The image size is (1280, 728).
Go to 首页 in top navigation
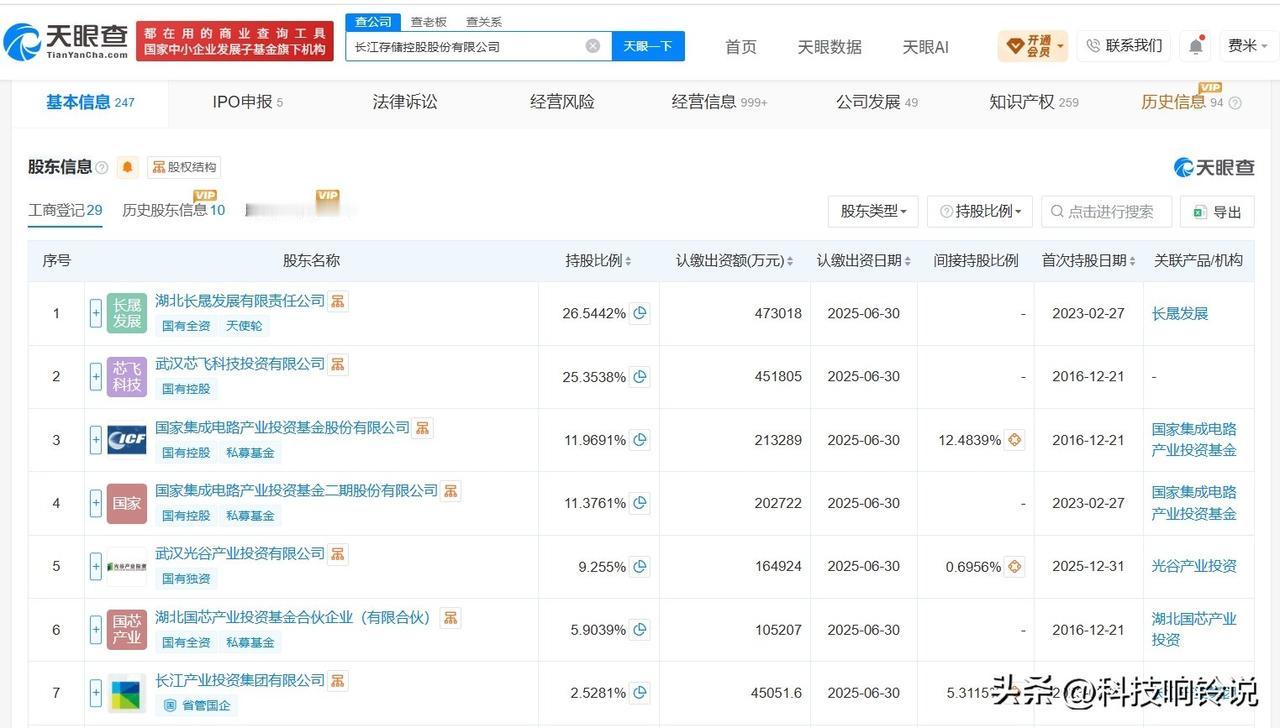(741, 46)
